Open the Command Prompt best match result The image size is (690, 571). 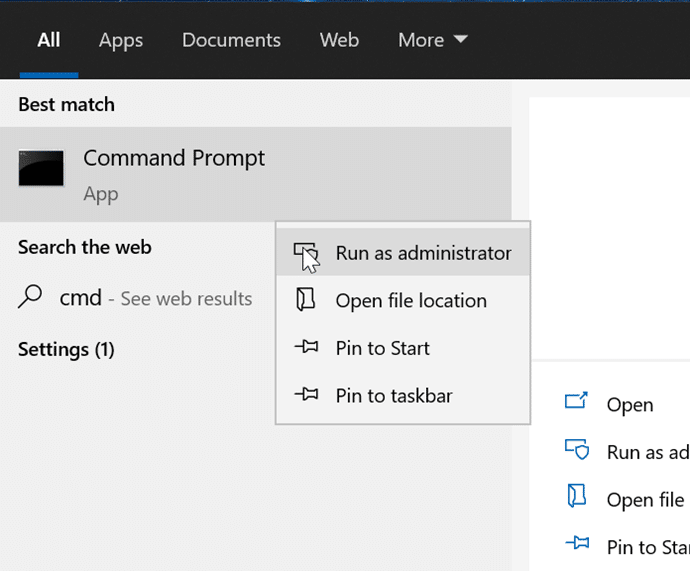coord(256,174)
